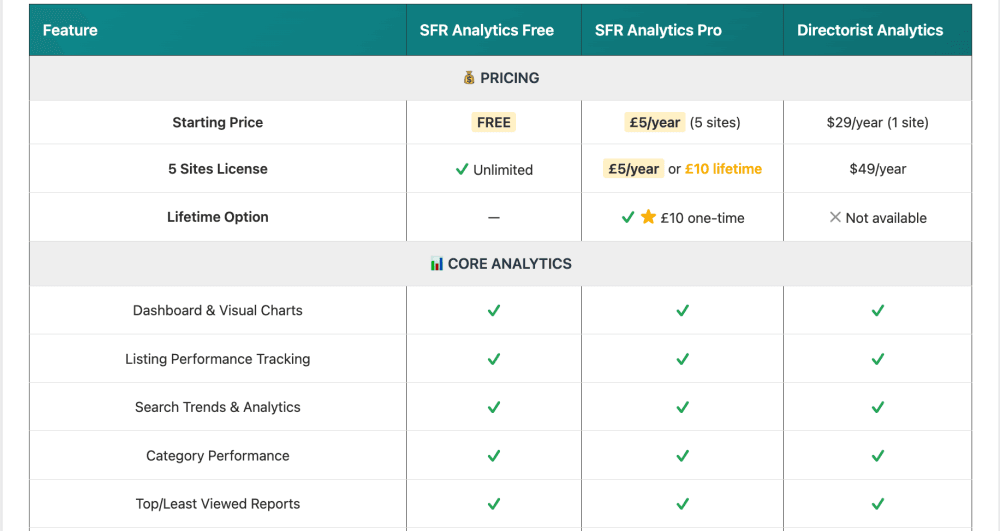Screen dimensions: 1000x531
Task: Click the Dashboard & Visual Charts label
Action: (x=217, y=310)
